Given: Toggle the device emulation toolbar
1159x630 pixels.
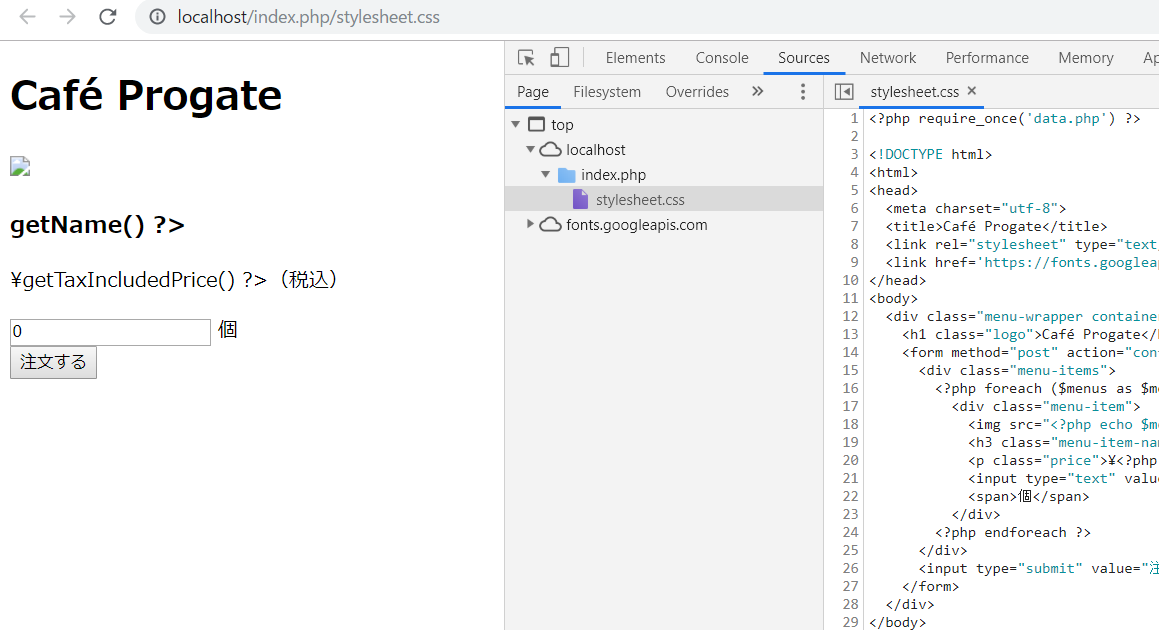Looking at the screenshot, I should pos(559,57).
